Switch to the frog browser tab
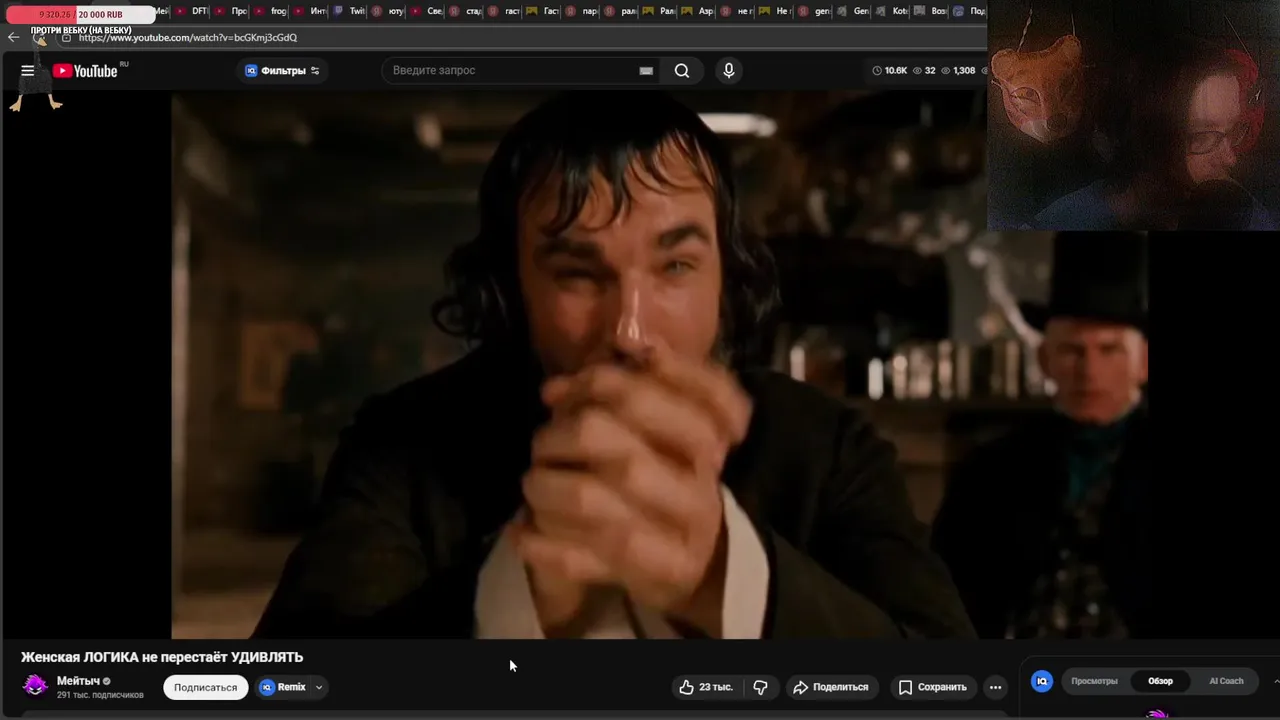Screen dimensions: 1280x720 point(271,11)
